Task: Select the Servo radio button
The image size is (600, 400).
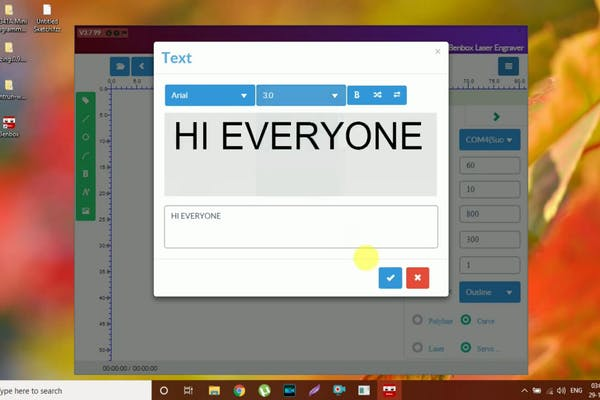Action: coord(466,348)
